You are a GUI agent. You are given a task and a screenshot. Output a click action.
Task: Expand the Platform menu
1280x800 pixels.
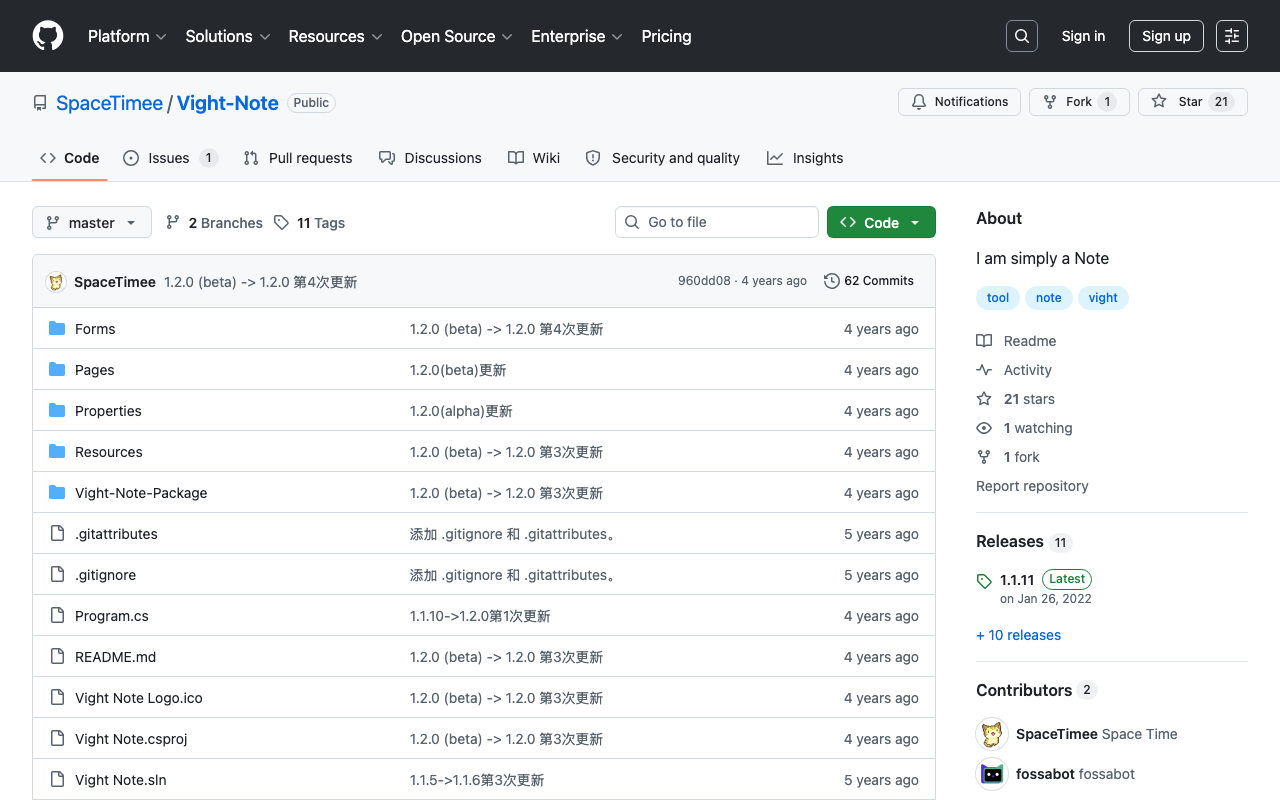[x=127, y=36]
